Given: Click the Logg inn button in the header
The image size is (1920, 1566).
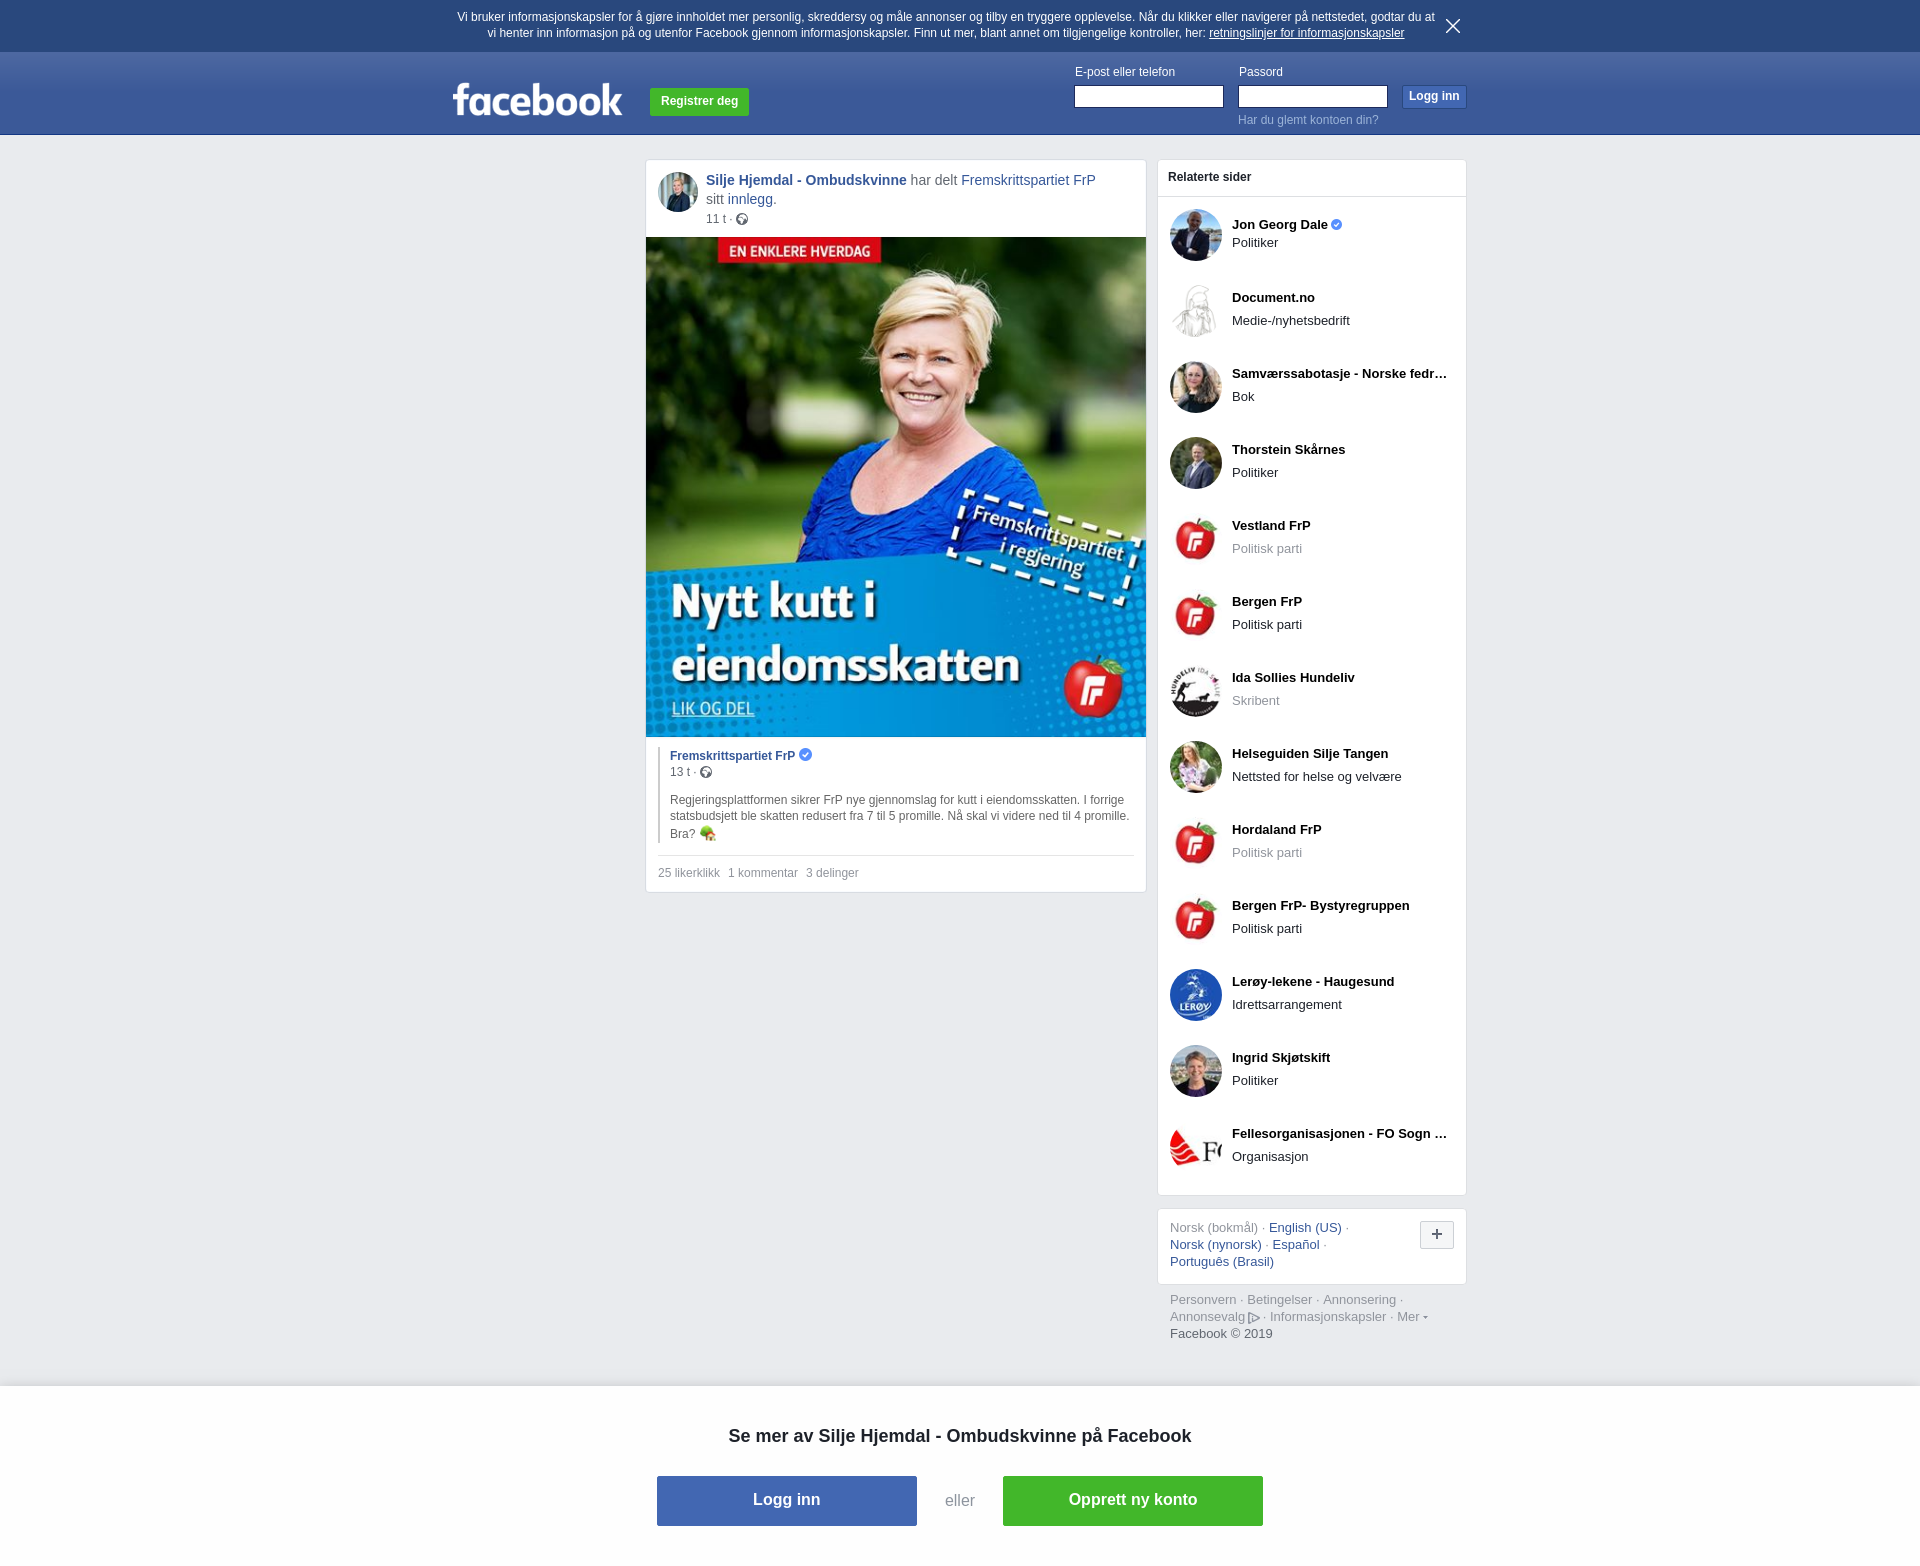Looking at the screenshot, I should (x=1434, y=96).
